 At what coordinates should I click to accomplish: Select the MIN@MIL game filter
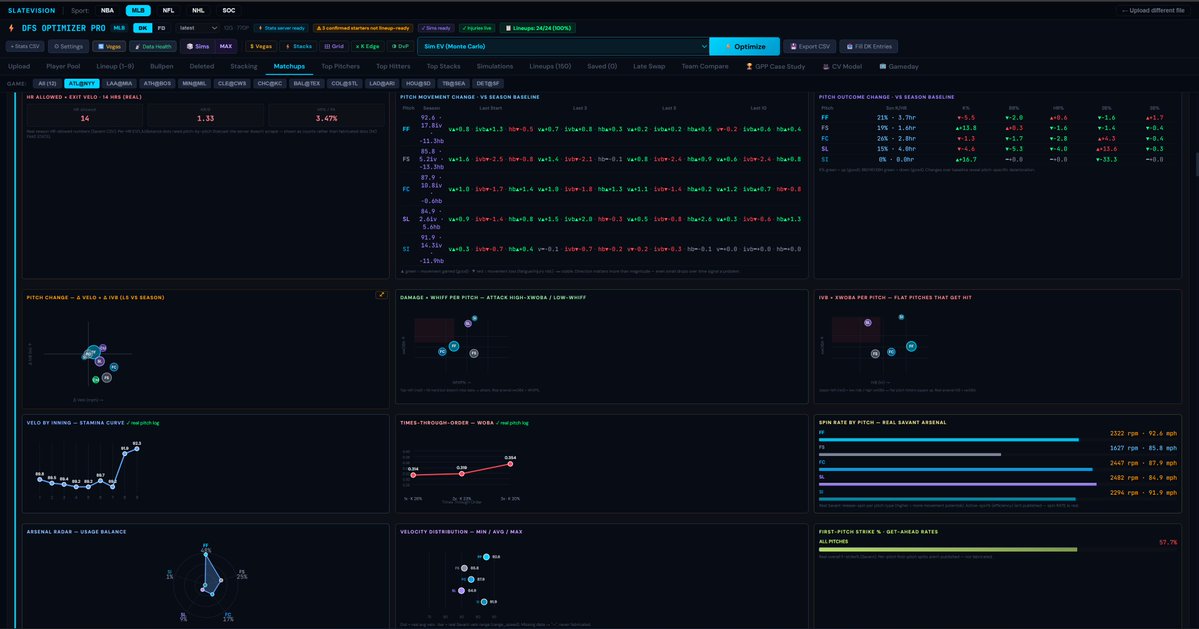click(194, 83)
